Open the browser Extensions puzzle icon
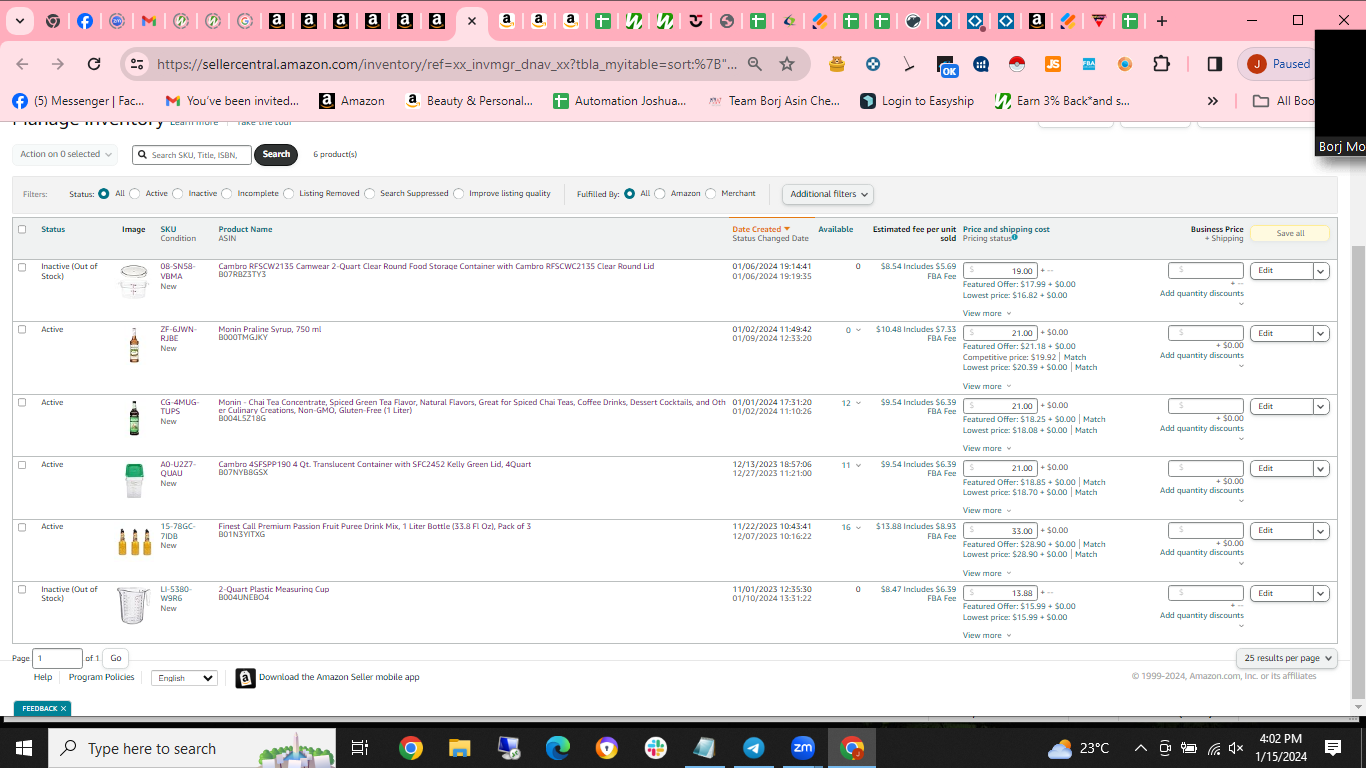This screenshot has height=768, width=1366. tap(1161, 64)
